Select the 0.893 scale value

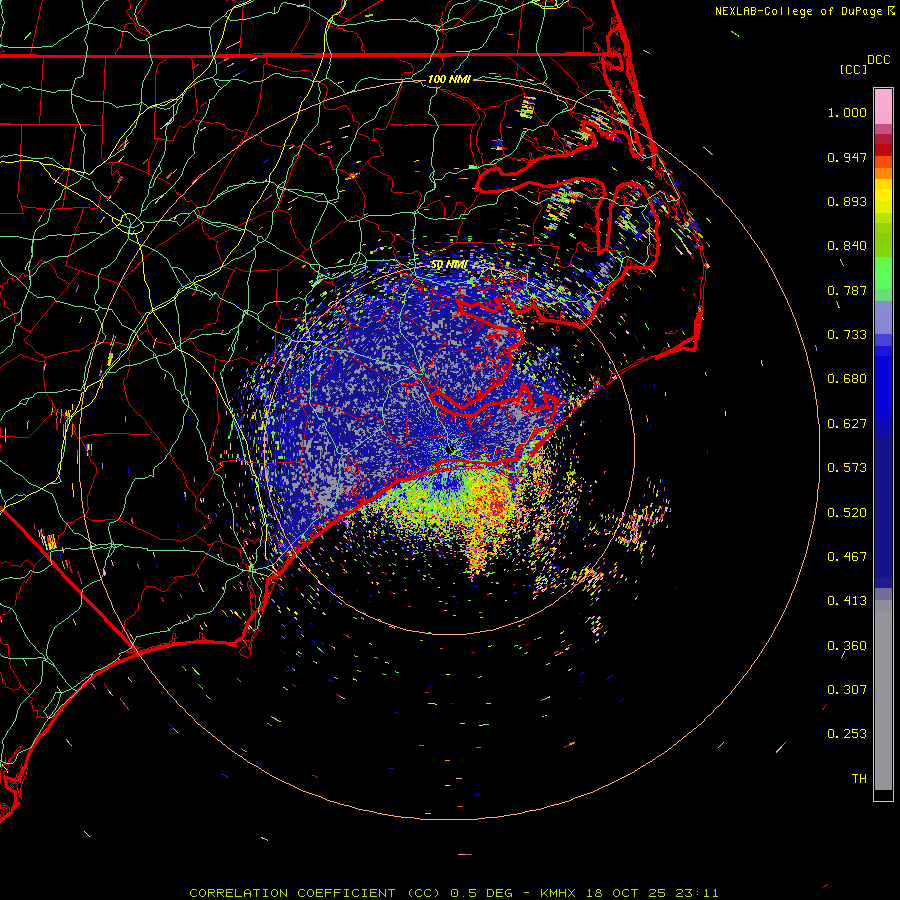coord(847,201)
